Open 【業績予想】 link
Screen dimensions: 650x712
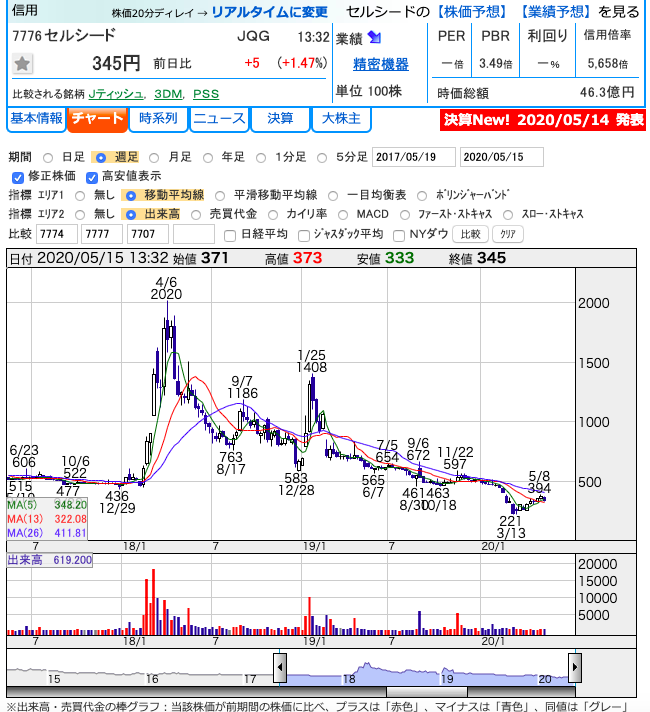555,11
